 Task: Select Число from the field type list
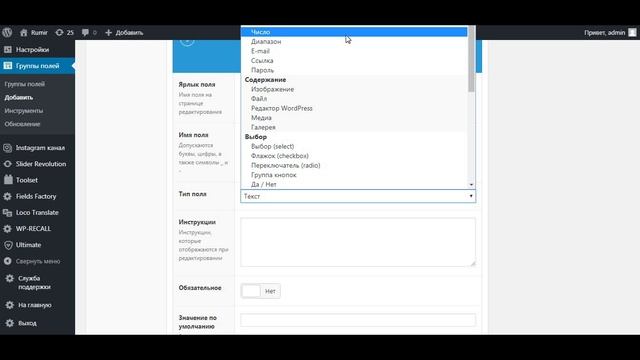click(x=354, y=32)
